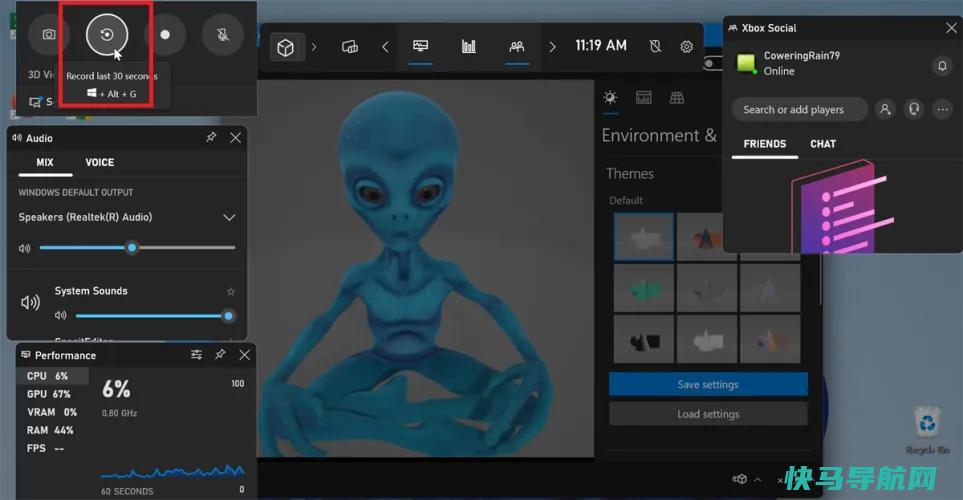Close the Xbox Social widget
The image size is (963, 500).
pyautogui.click(x=951, y=28)
